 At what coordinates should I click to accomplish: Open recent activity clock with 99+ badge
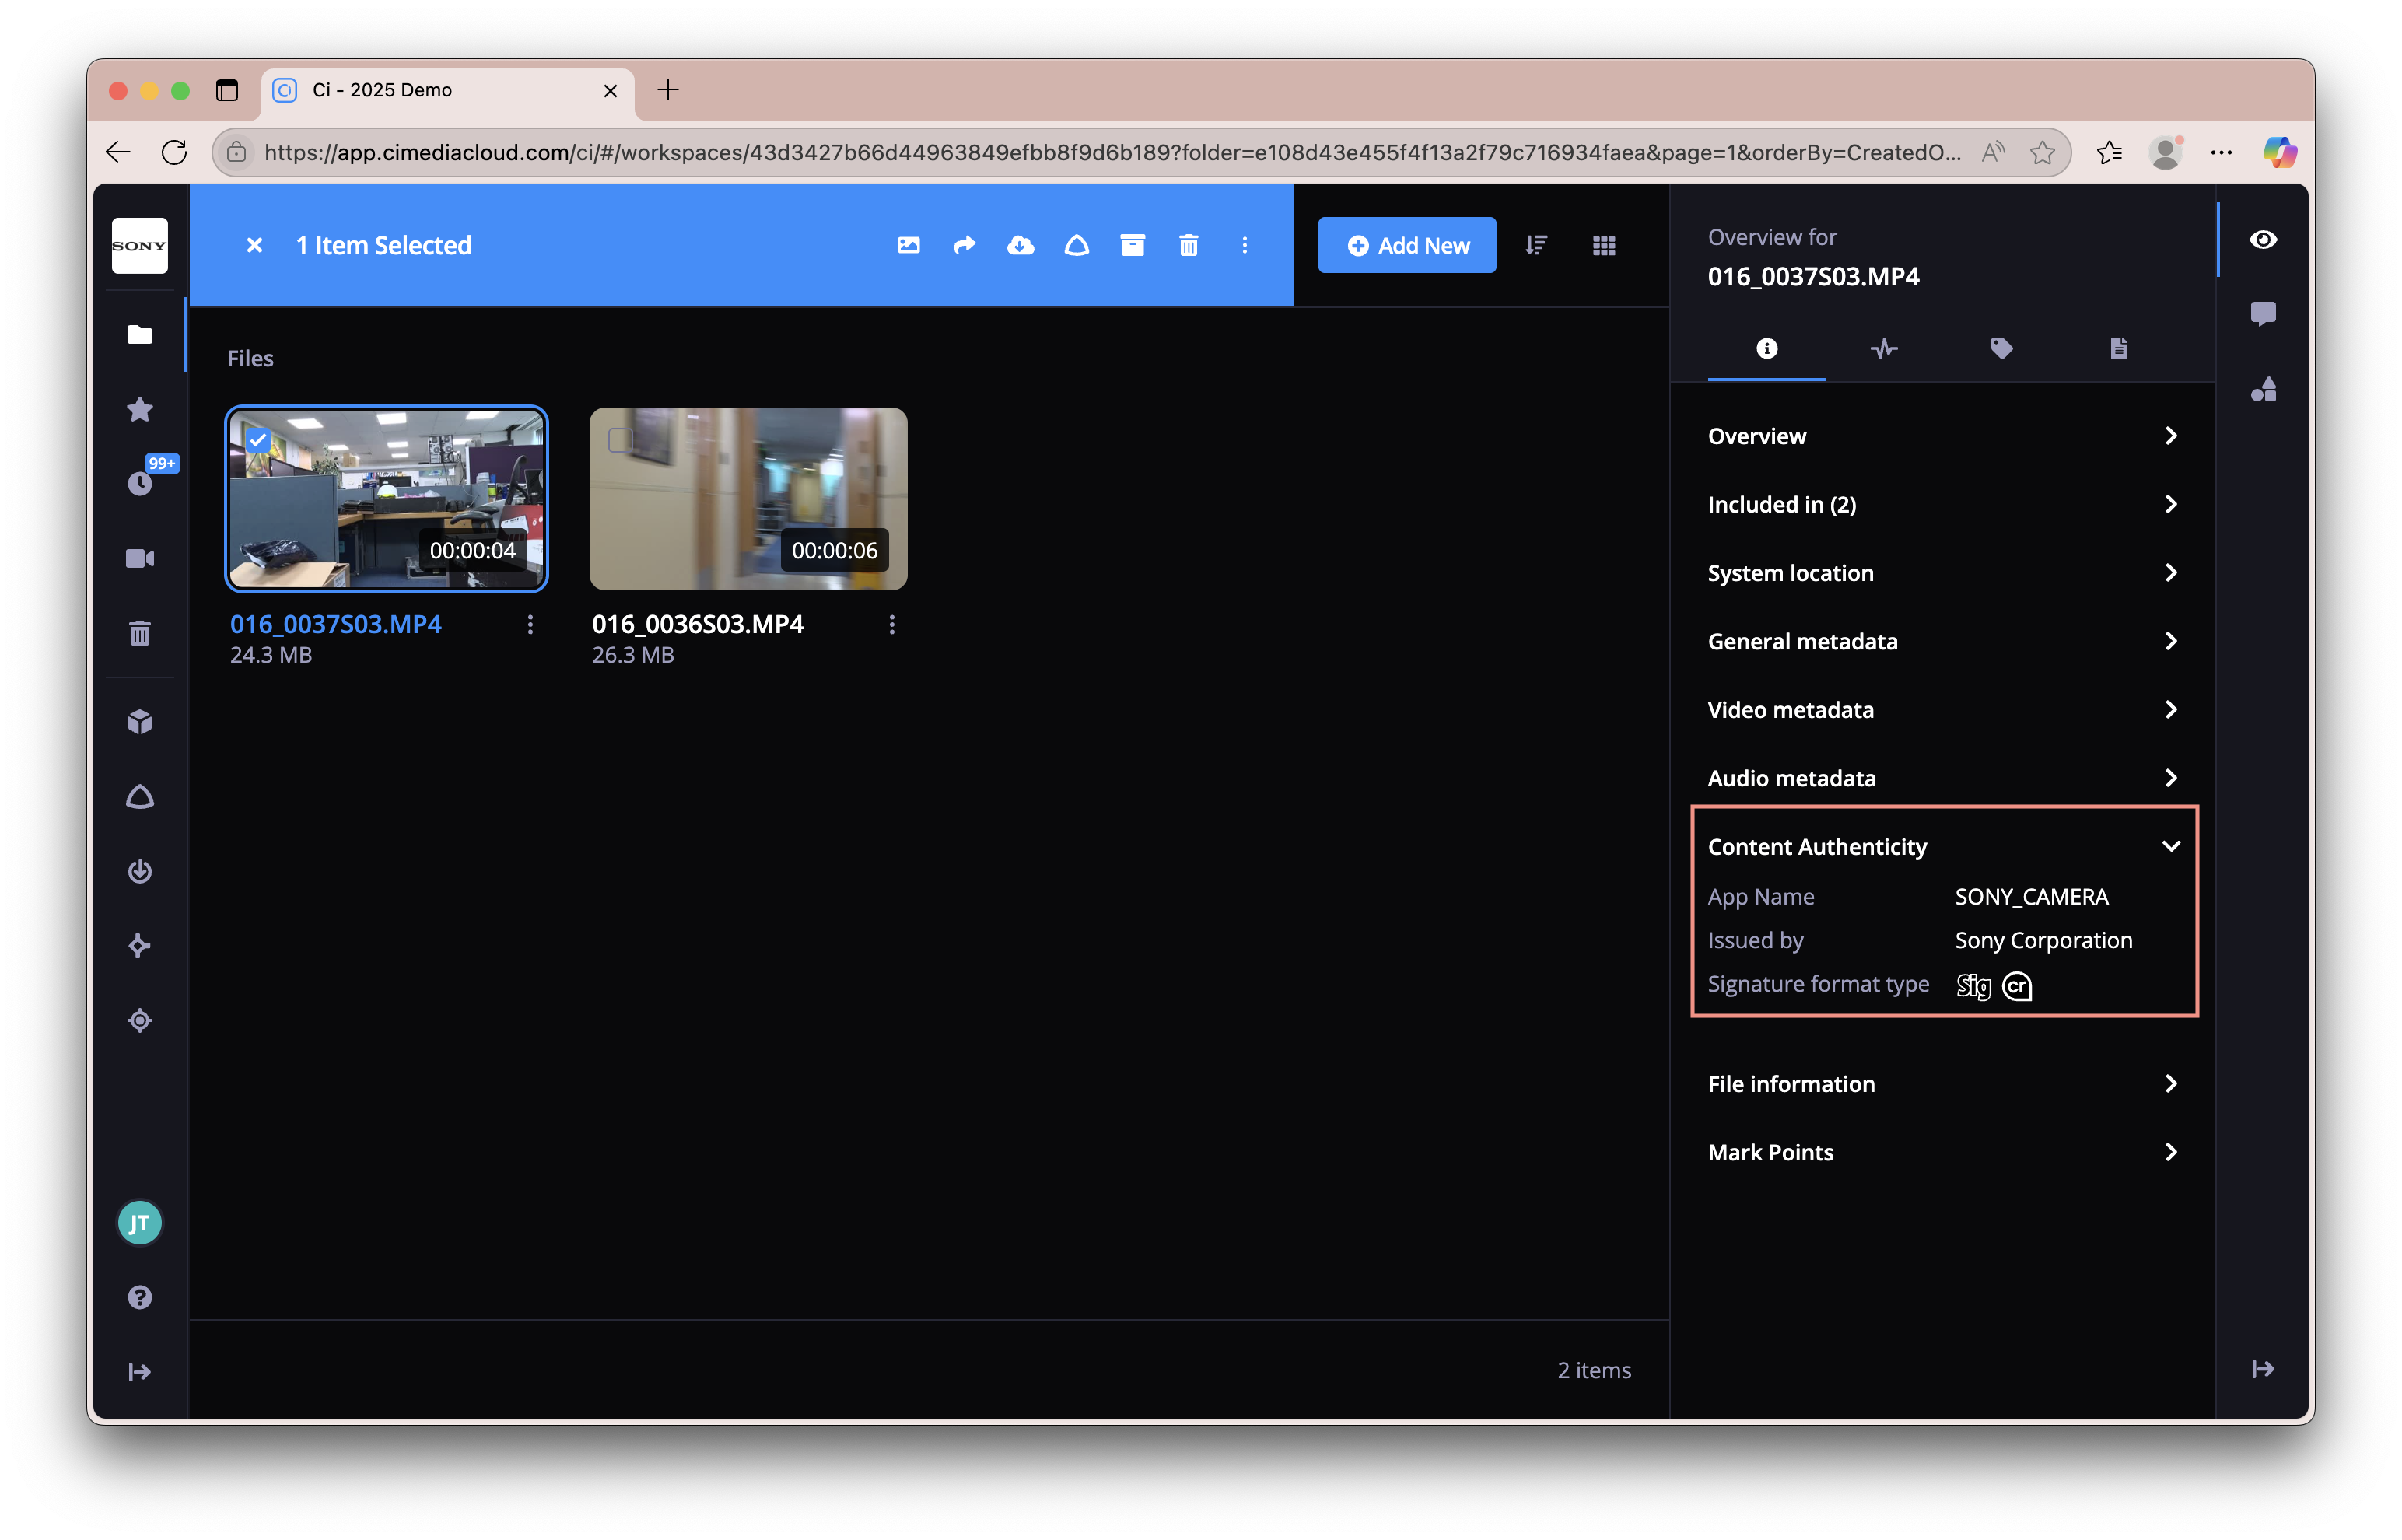(140, 483)
